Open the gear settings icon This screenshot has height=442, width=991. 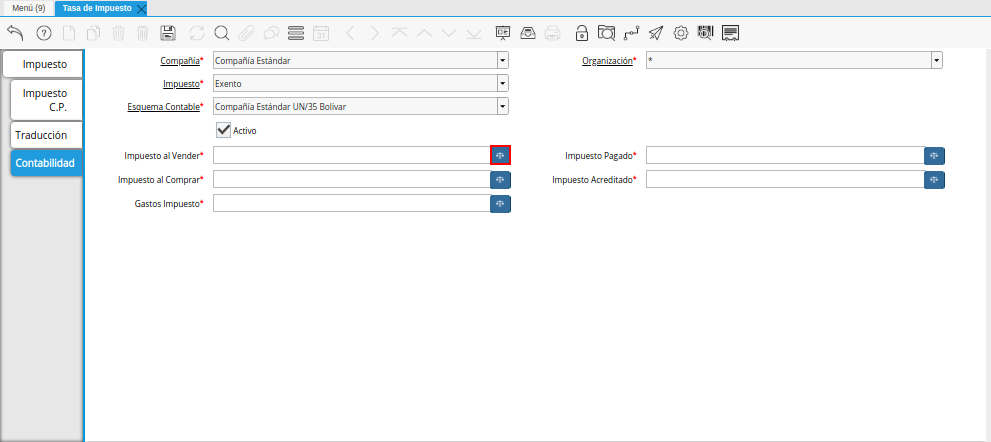click(680, 33)
